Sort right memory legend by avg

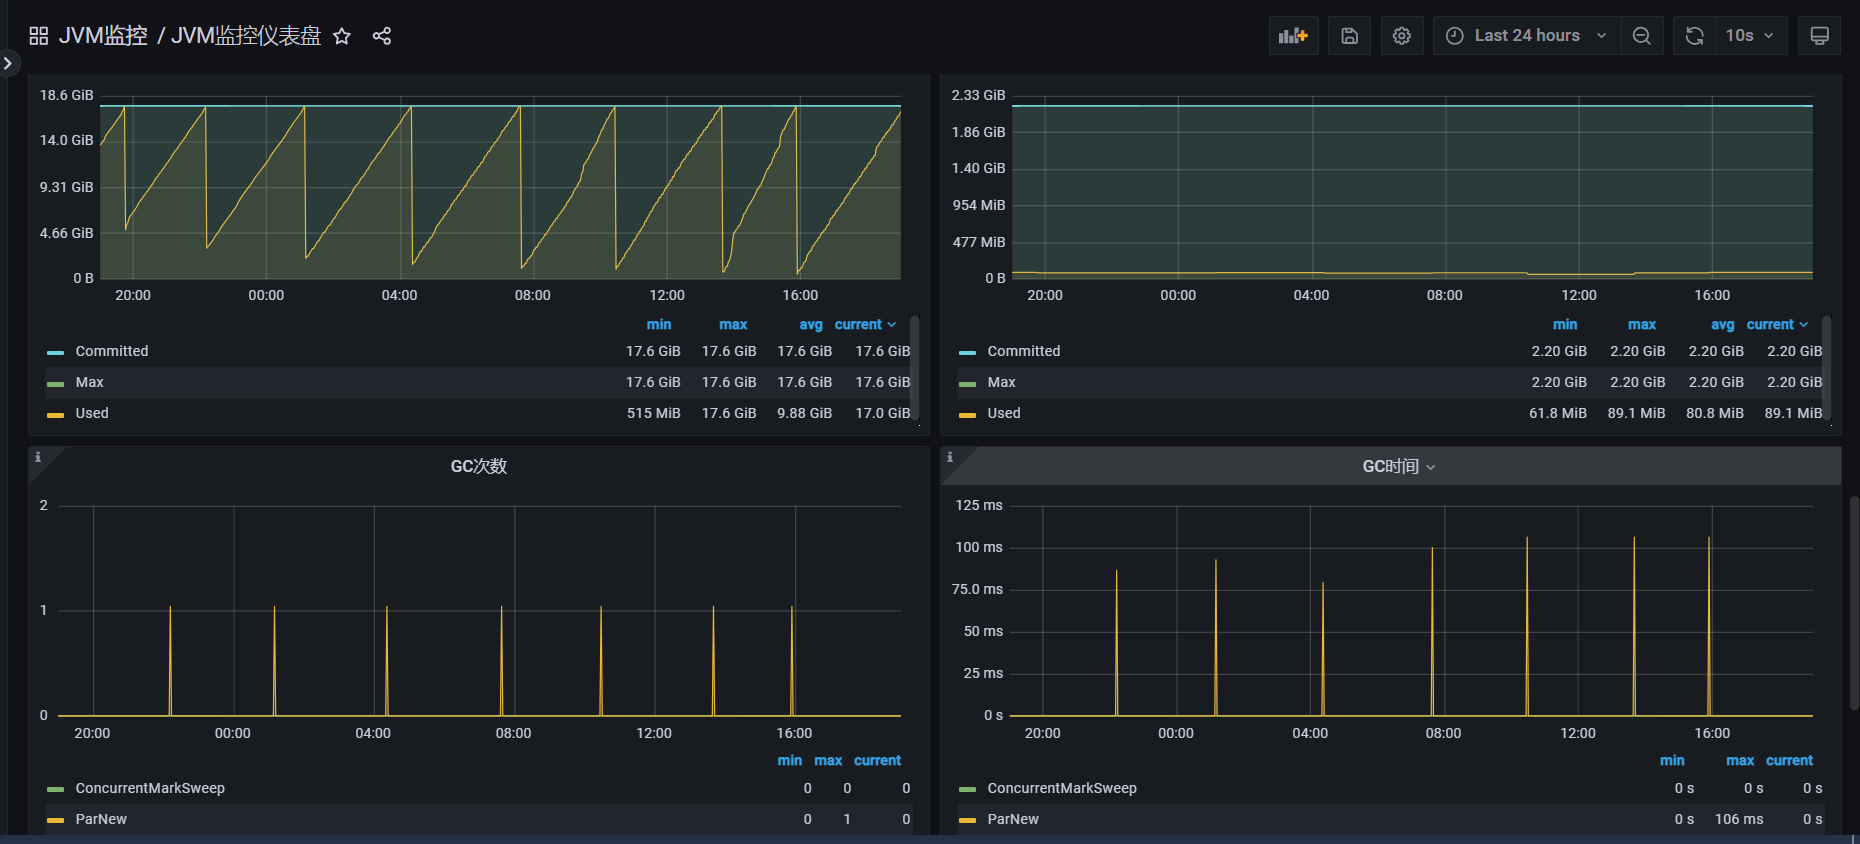(1723, 325)
